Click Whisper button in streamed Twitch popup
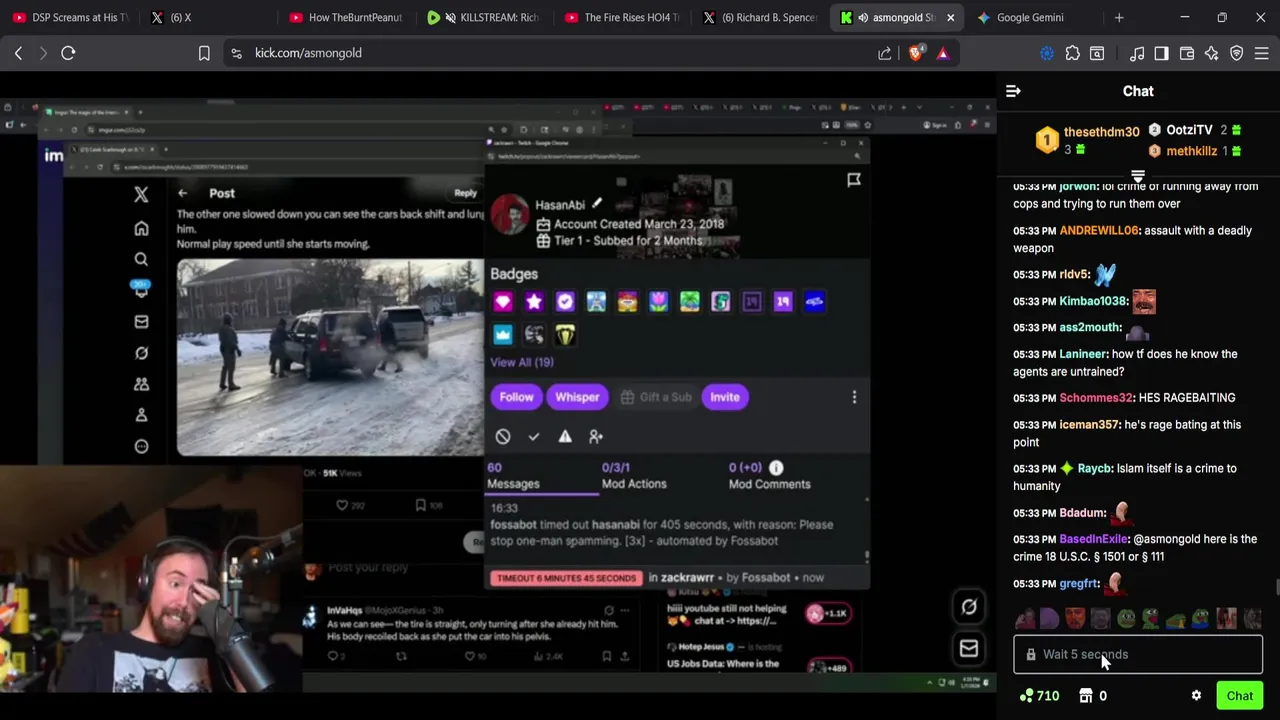This screenshot has height=720, width=1280. pyautogui.click(x=577, y=397)
